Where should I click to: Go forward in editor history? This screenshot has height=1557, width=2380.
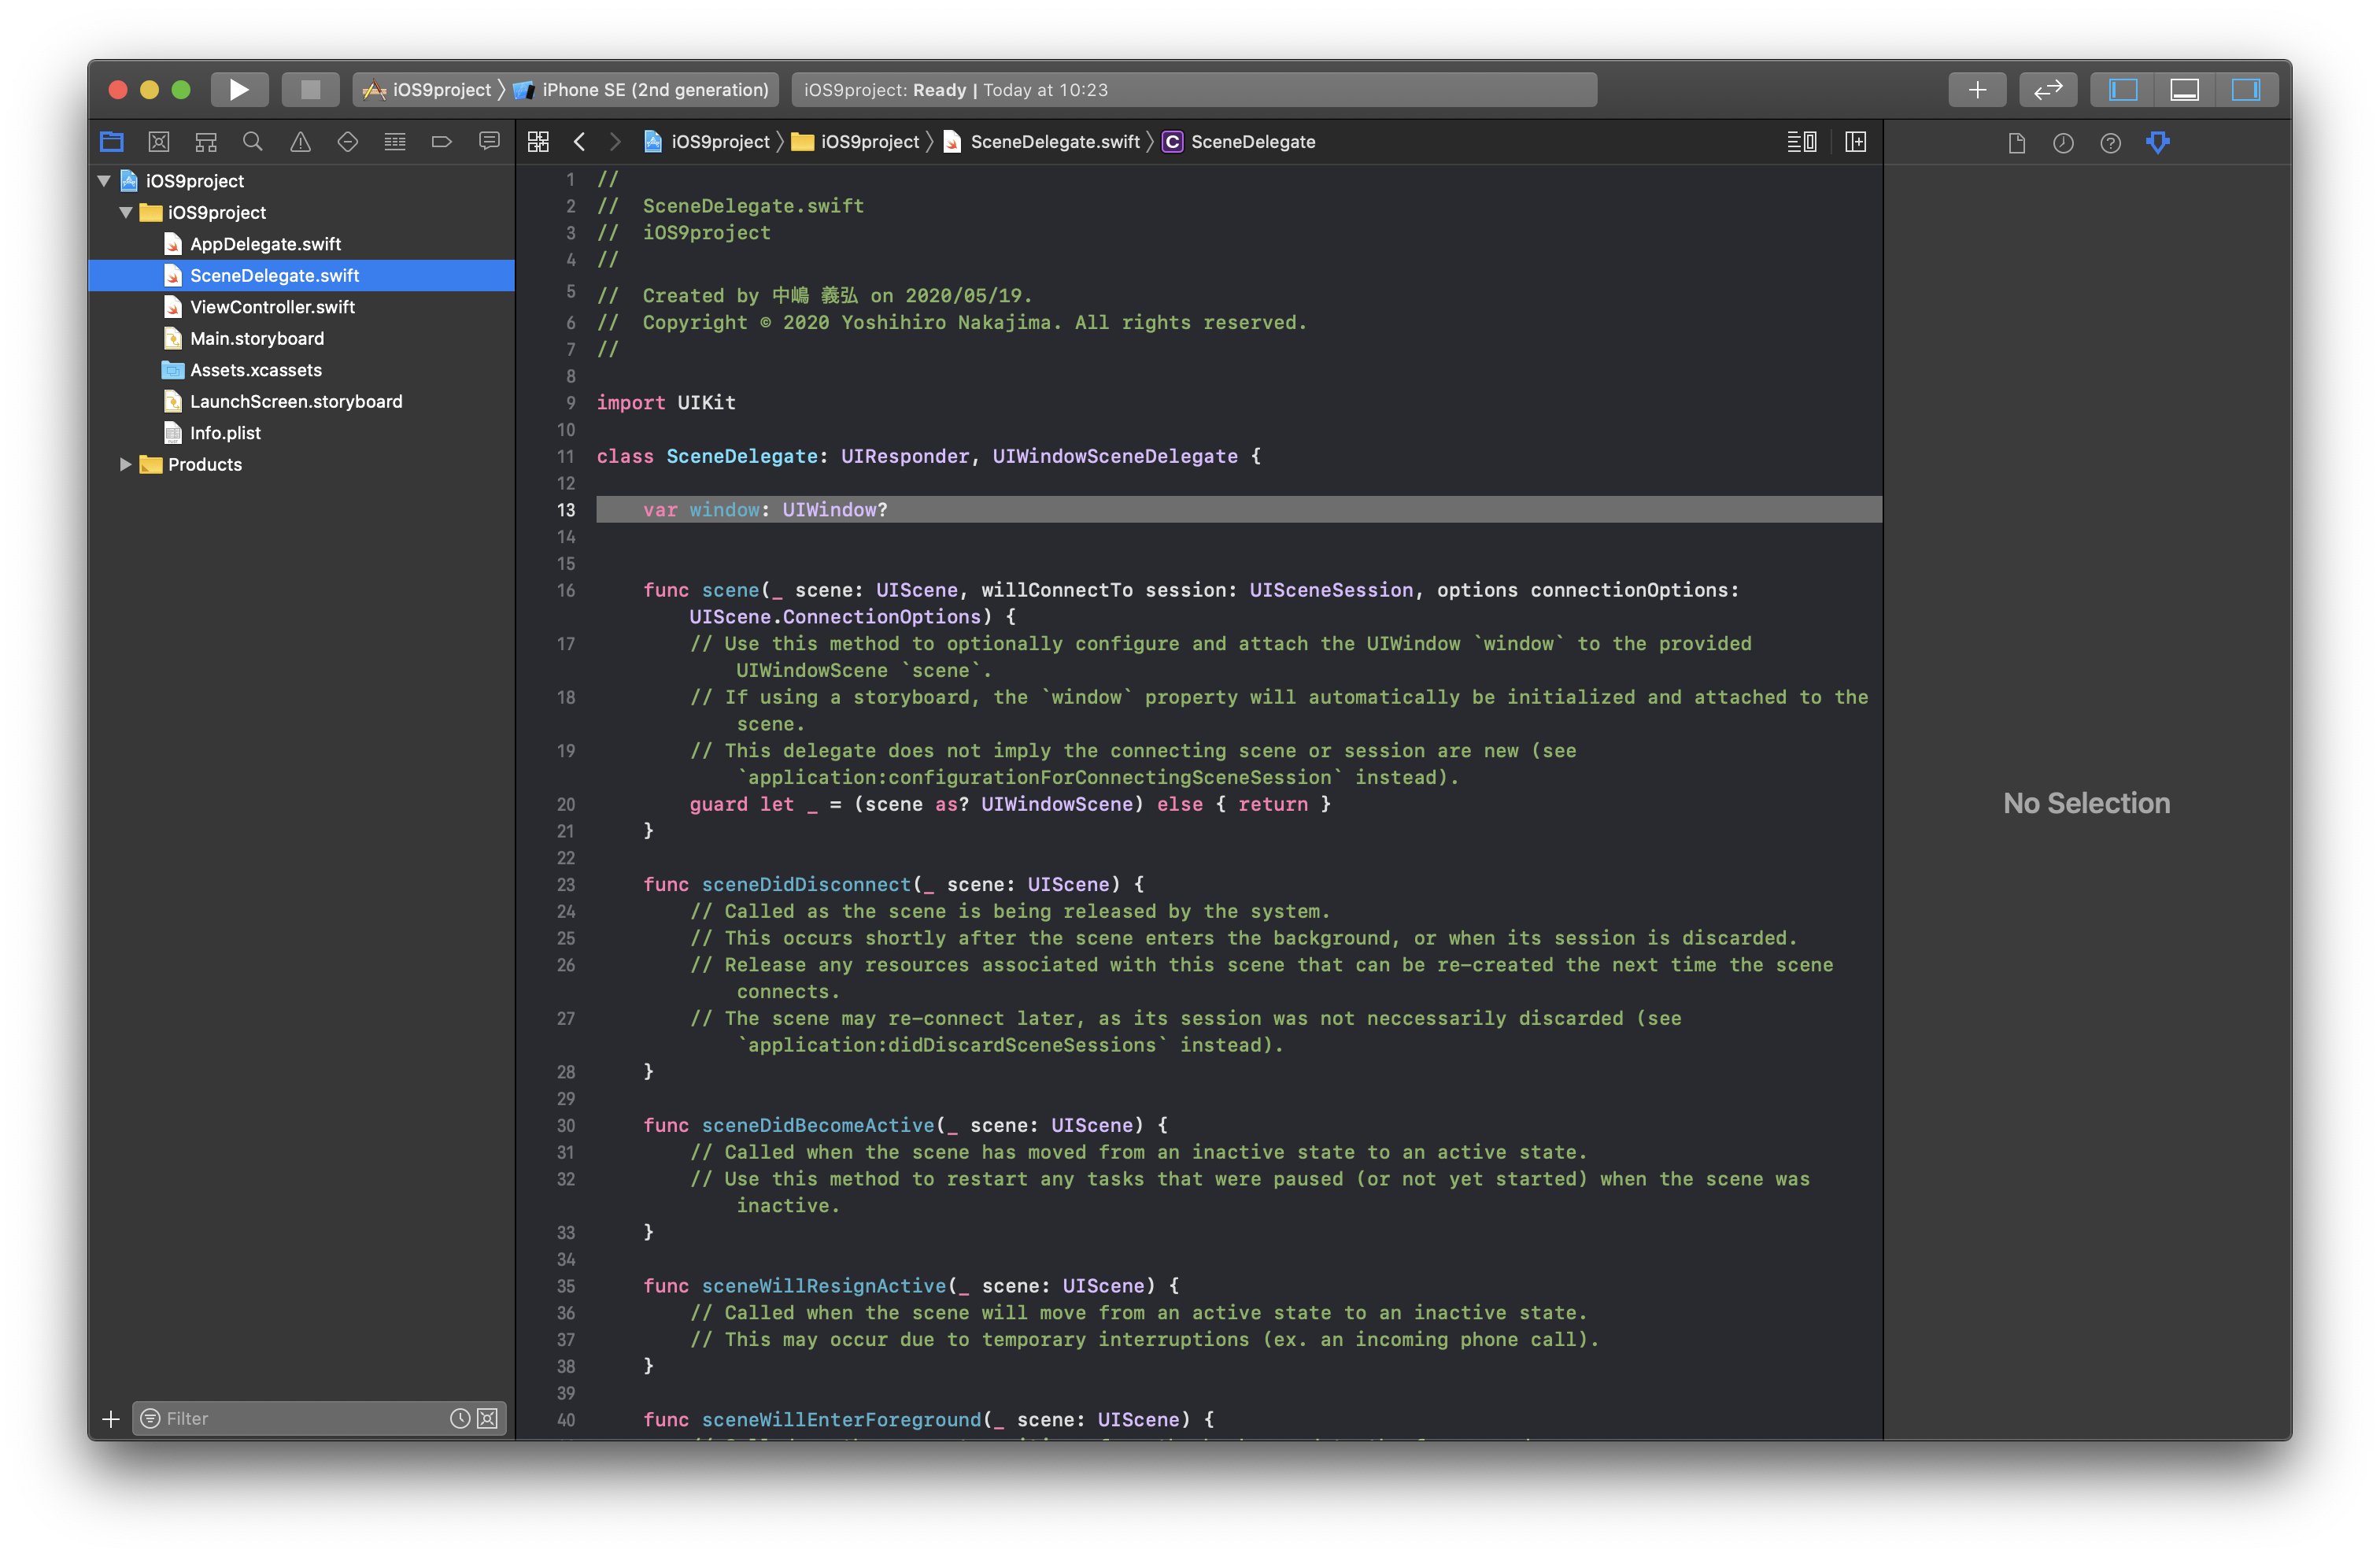tap(615, 142)
